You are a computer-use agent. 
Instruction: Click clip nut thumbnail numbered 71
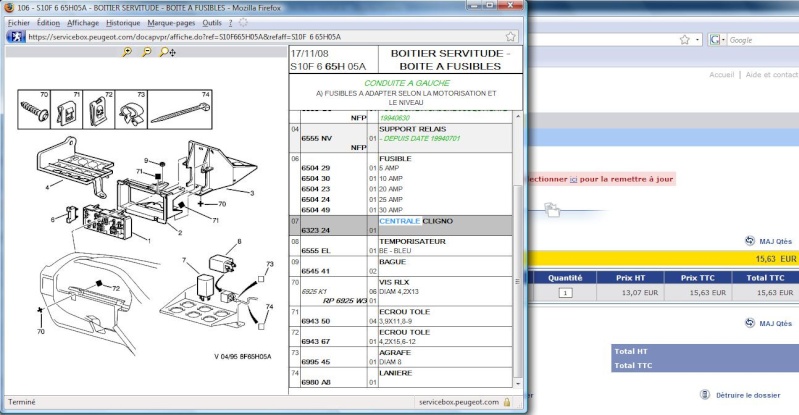coord(67,110)
